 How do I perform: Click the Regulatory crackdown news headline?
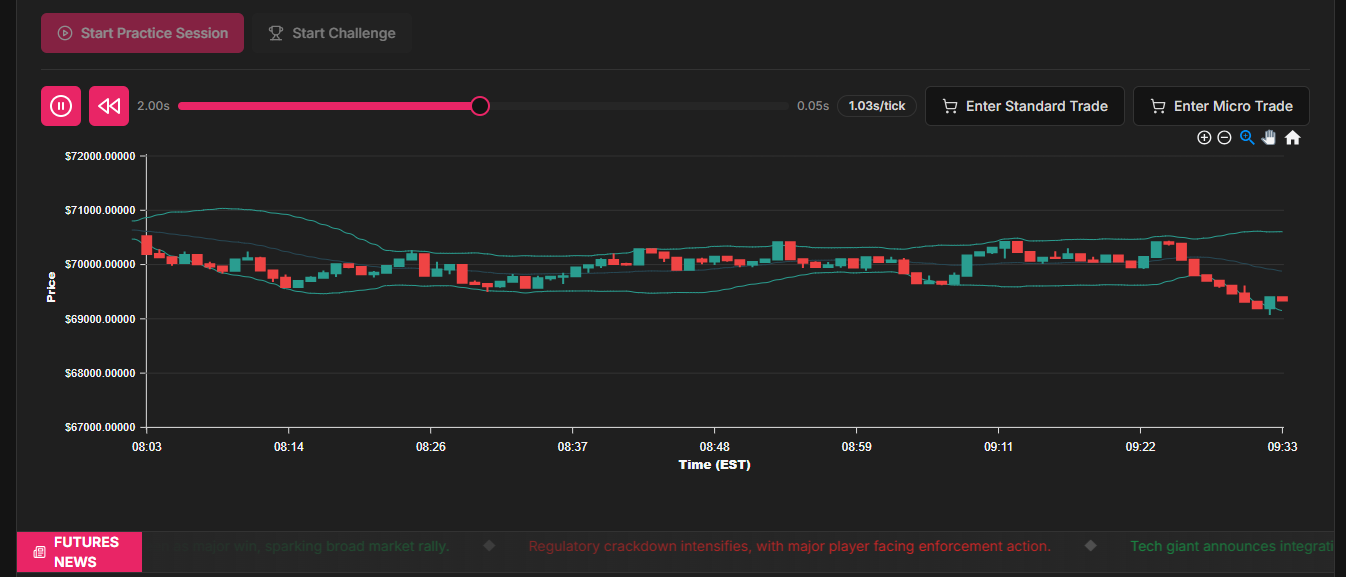[790, 546]
